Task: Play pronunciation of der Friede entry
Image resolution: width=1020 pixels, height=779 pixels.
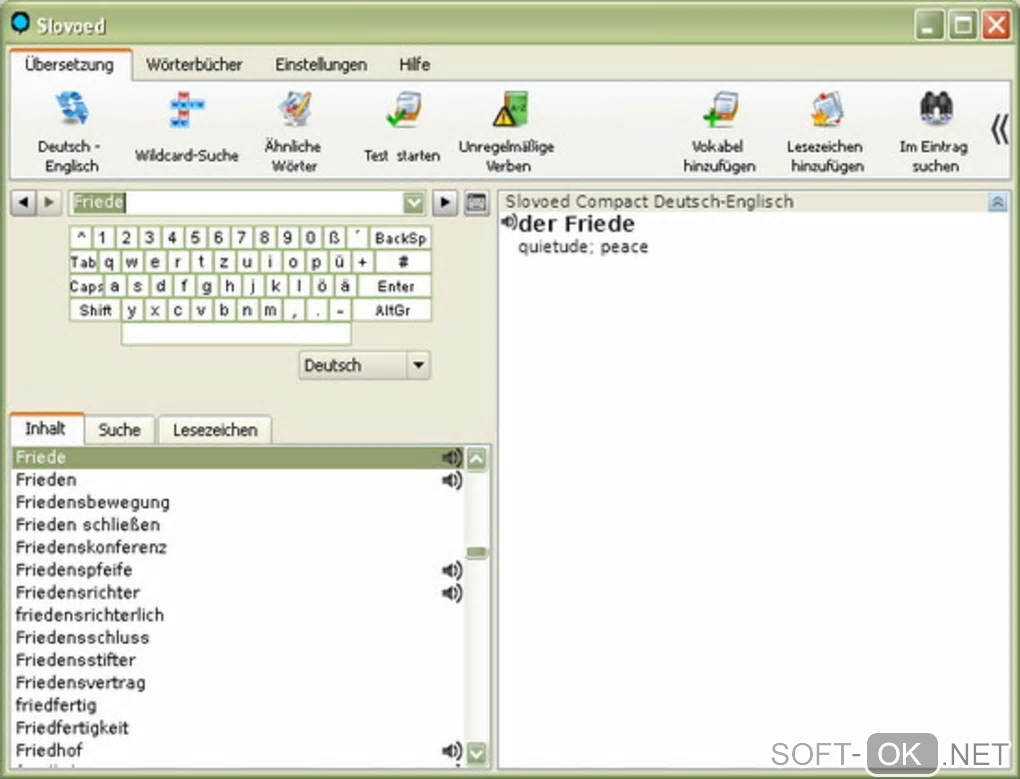Action: 509,223
